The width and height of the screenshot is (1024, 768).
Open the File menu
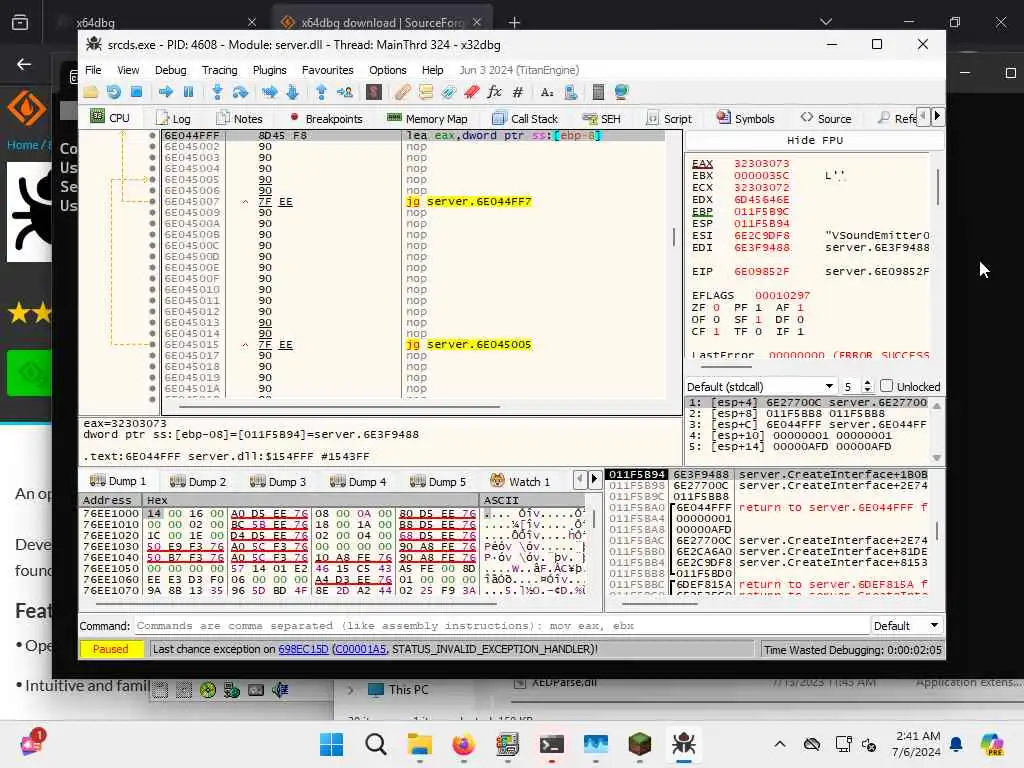click(93, 70)
